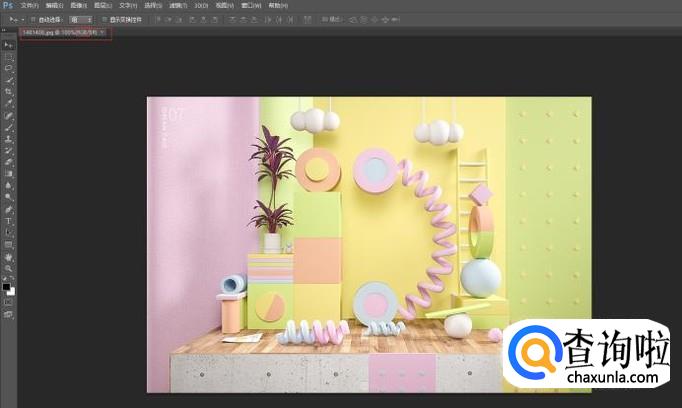Click the foreground color swatch

(x=7, y=286)
